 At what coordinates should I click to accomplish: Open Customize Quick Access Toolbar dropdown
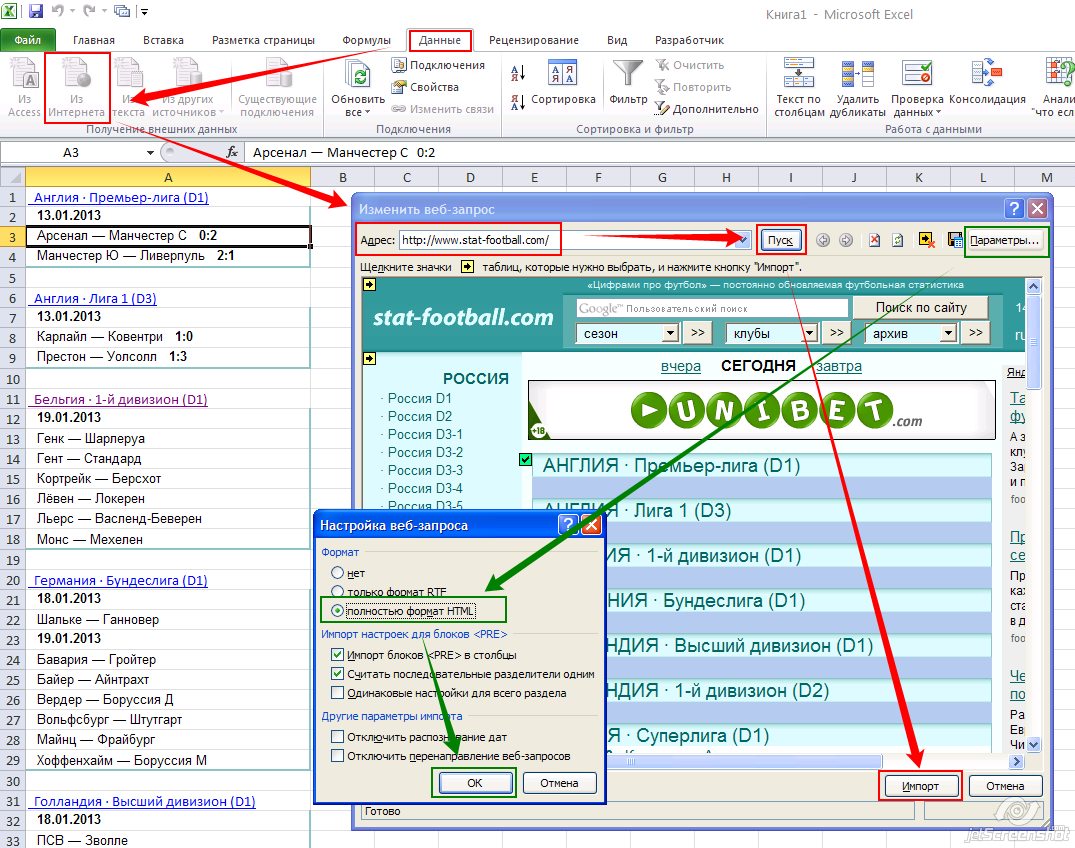pos(145,11)
